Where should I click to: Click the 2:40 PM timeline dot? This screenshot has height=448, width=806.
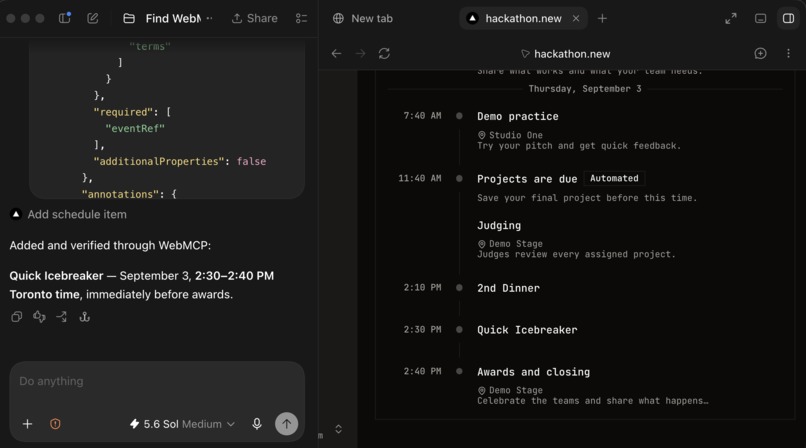(x=459, y=371)
